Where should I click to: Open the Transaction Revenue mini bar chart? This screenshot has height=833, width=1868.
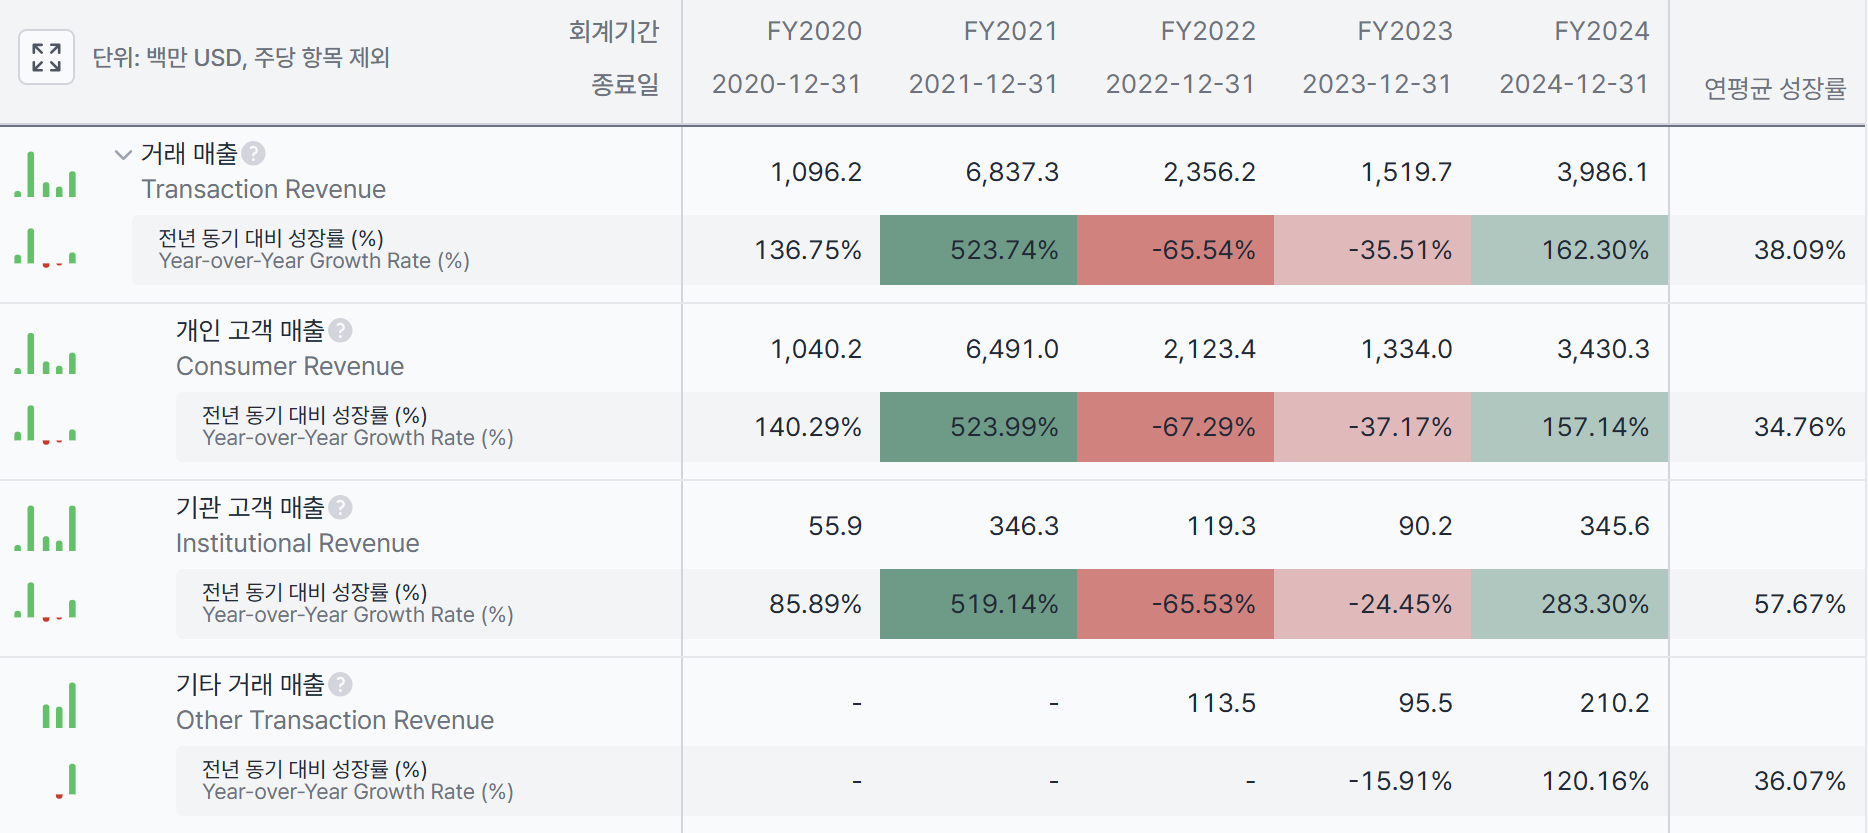(45, 173)
